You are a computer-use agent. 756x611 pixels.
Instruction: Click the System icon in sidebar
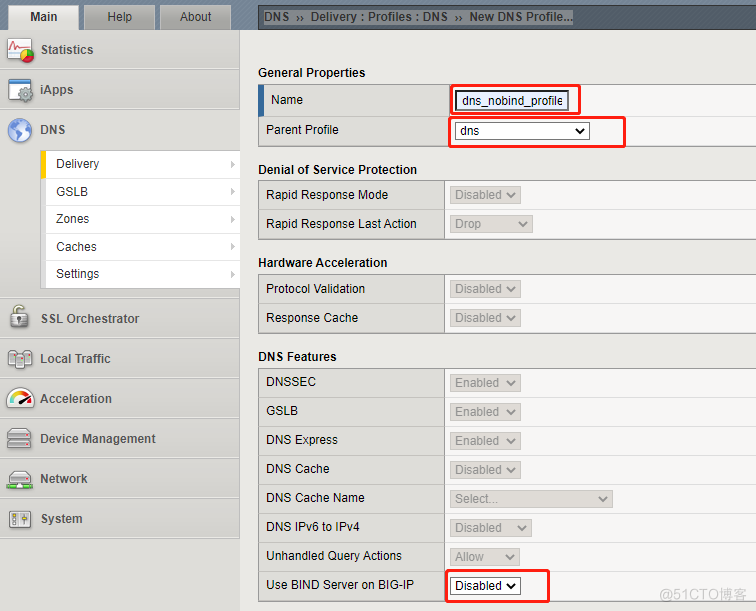(20, 518)
